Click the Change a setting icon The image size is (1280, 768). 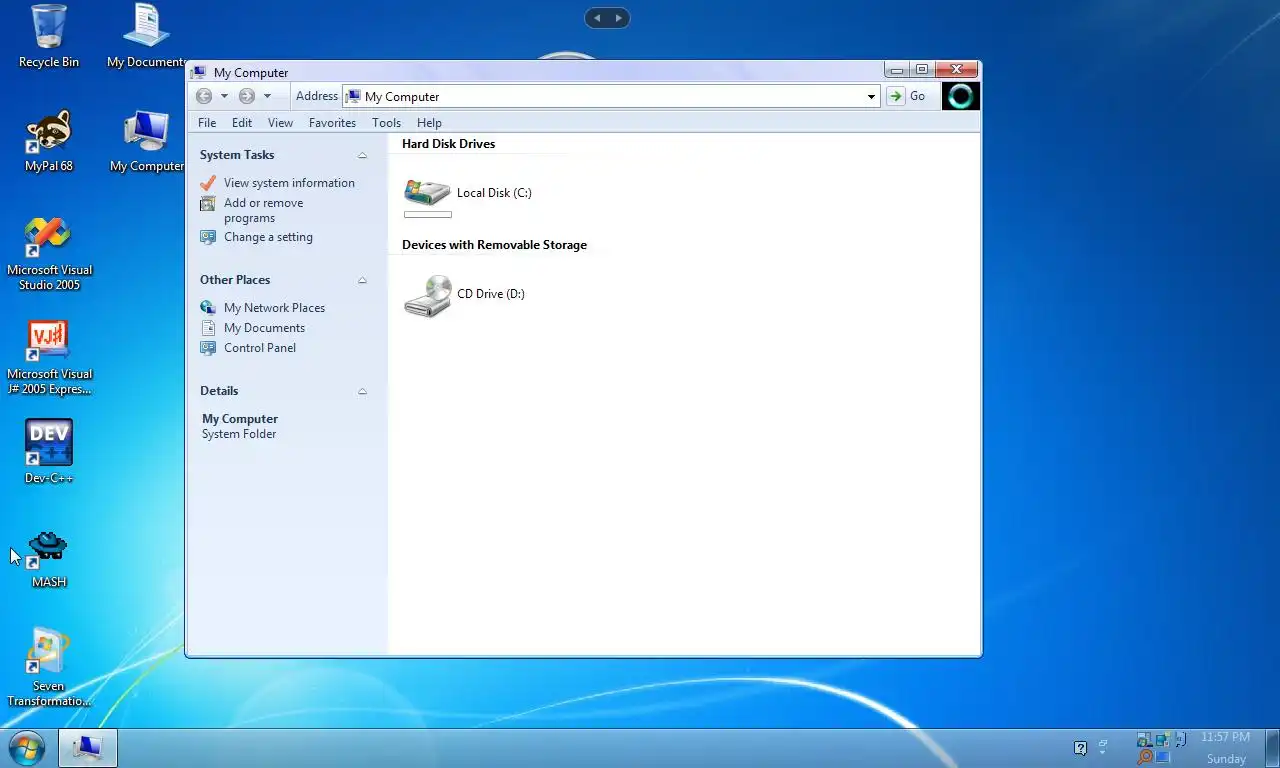point(208,237)
